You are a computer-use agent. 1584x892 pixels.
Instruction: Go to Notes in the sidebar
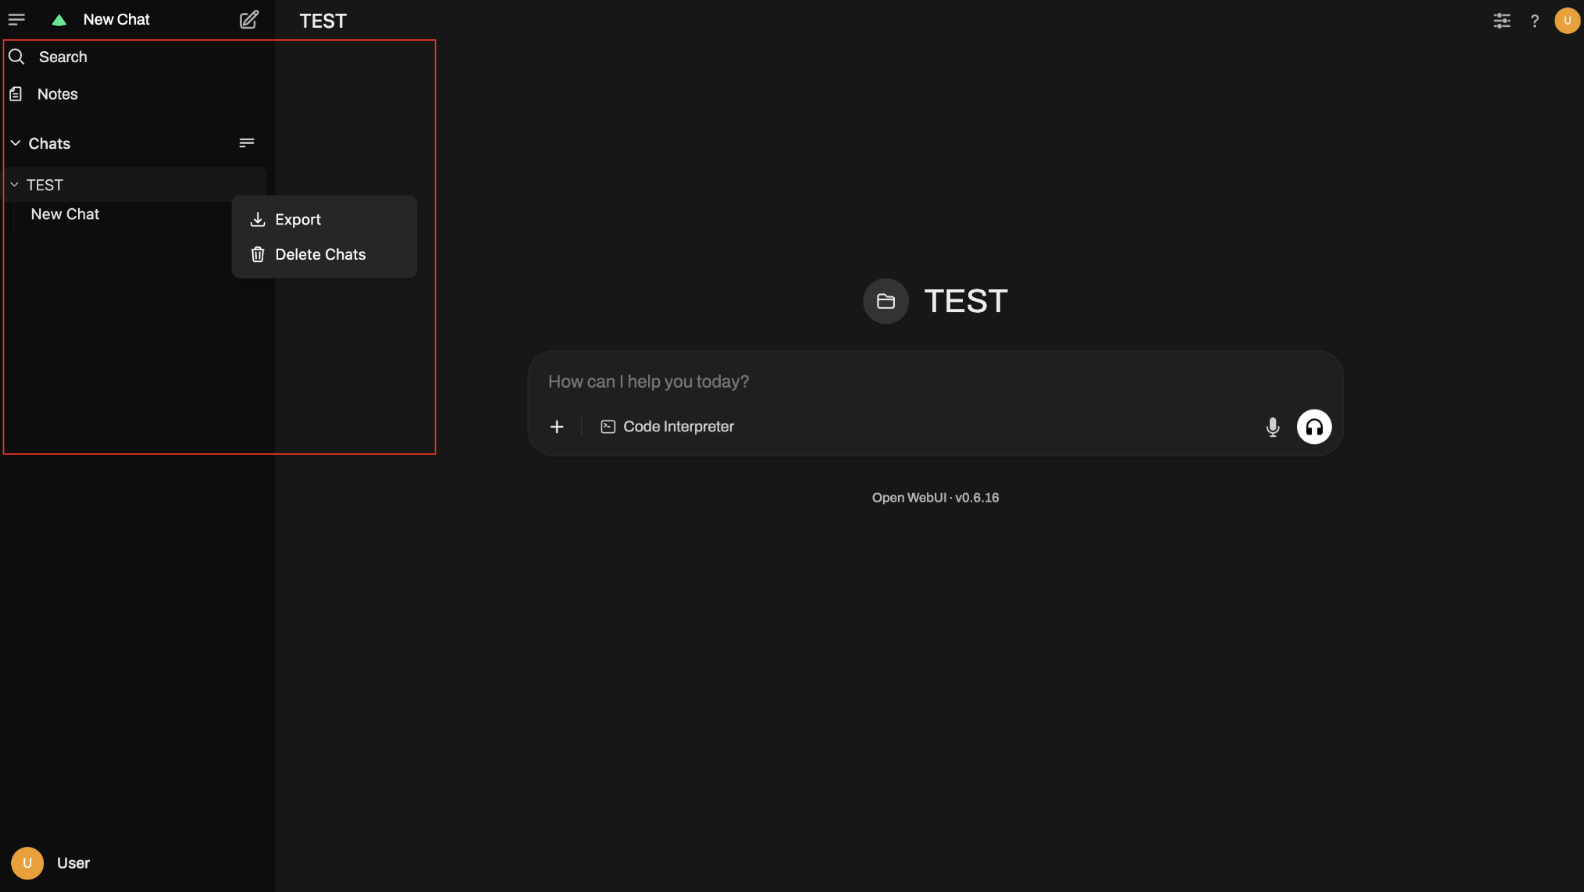pos(57,94)
